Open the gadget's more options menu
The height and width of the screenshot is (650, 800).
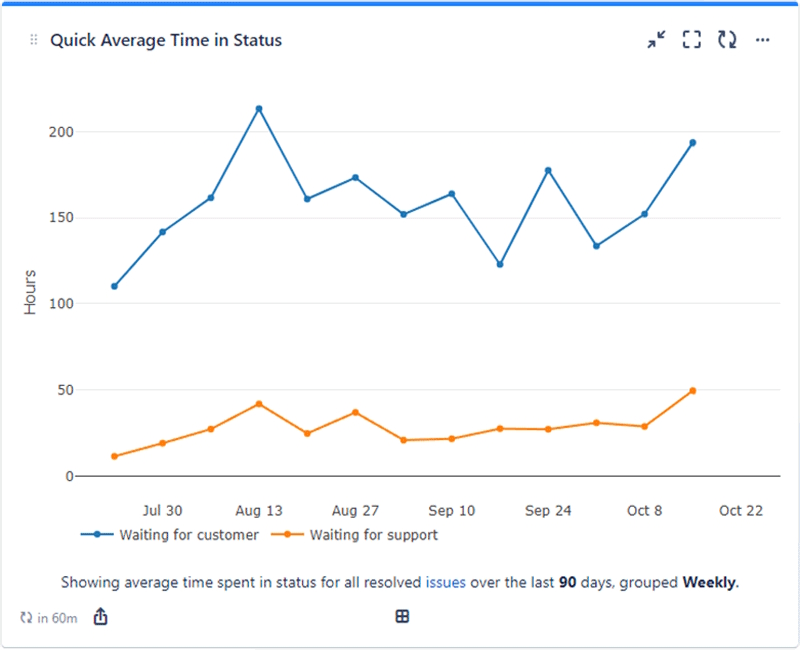(x=763, y=40)
